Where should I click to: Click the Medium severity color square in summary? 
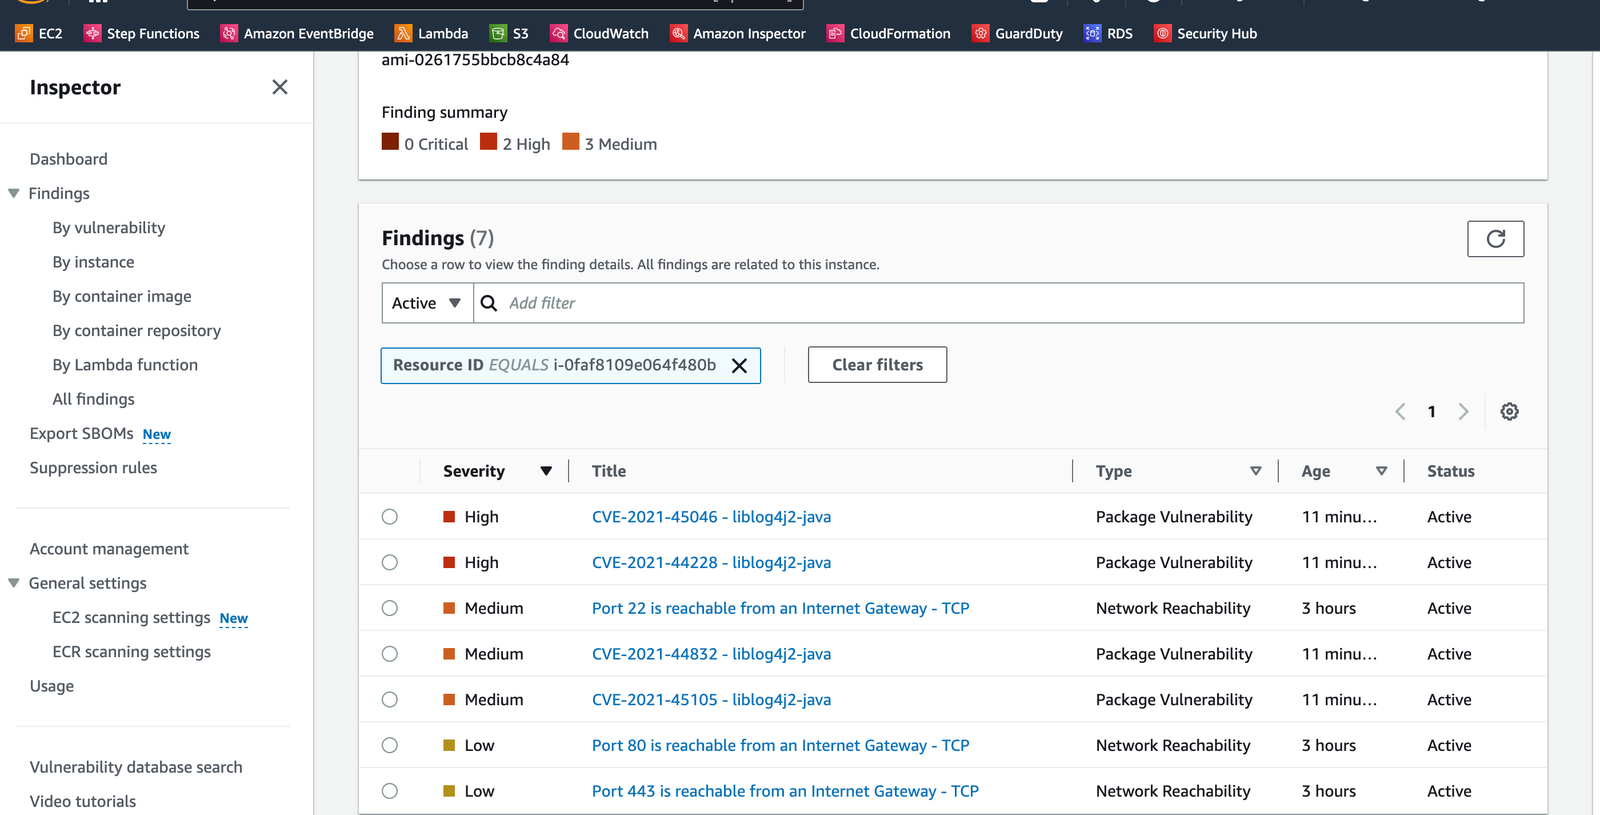[x=571, y=141]
